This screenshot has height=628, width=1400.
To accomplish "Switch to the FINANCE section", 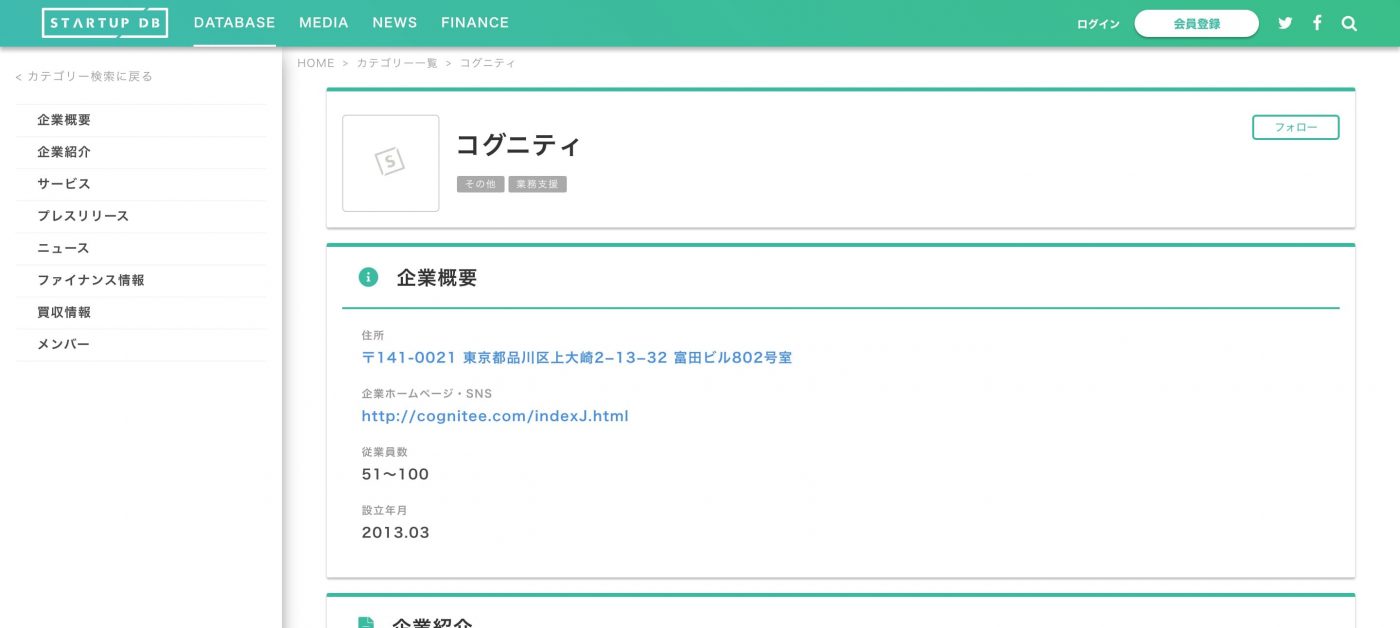I will [474, 22].
